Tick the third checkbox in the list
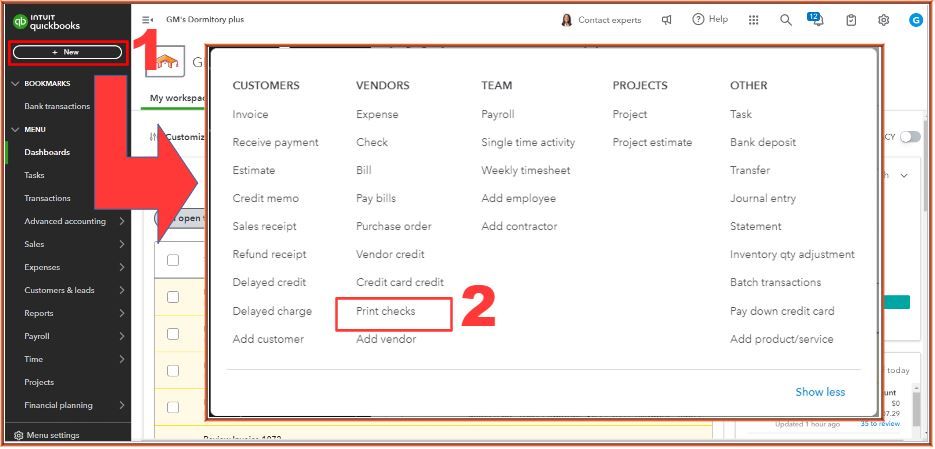Image resolution: width=935 pixels, height=449 pixels. (173, 334)
